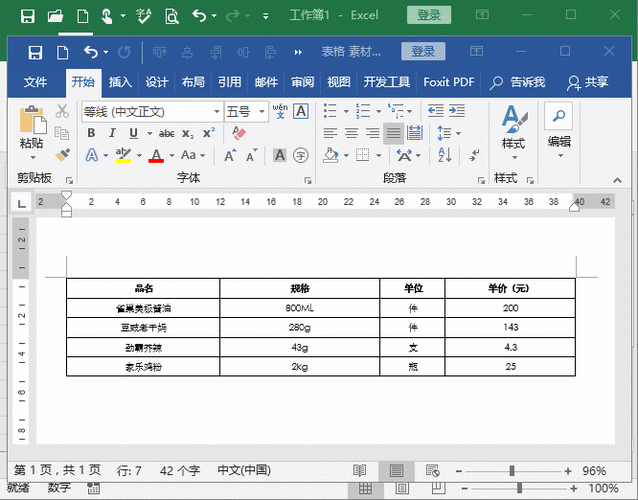Switch to Web Layout view in status bar
Screen dimensions: 638x500
click(x=433, y=471)
